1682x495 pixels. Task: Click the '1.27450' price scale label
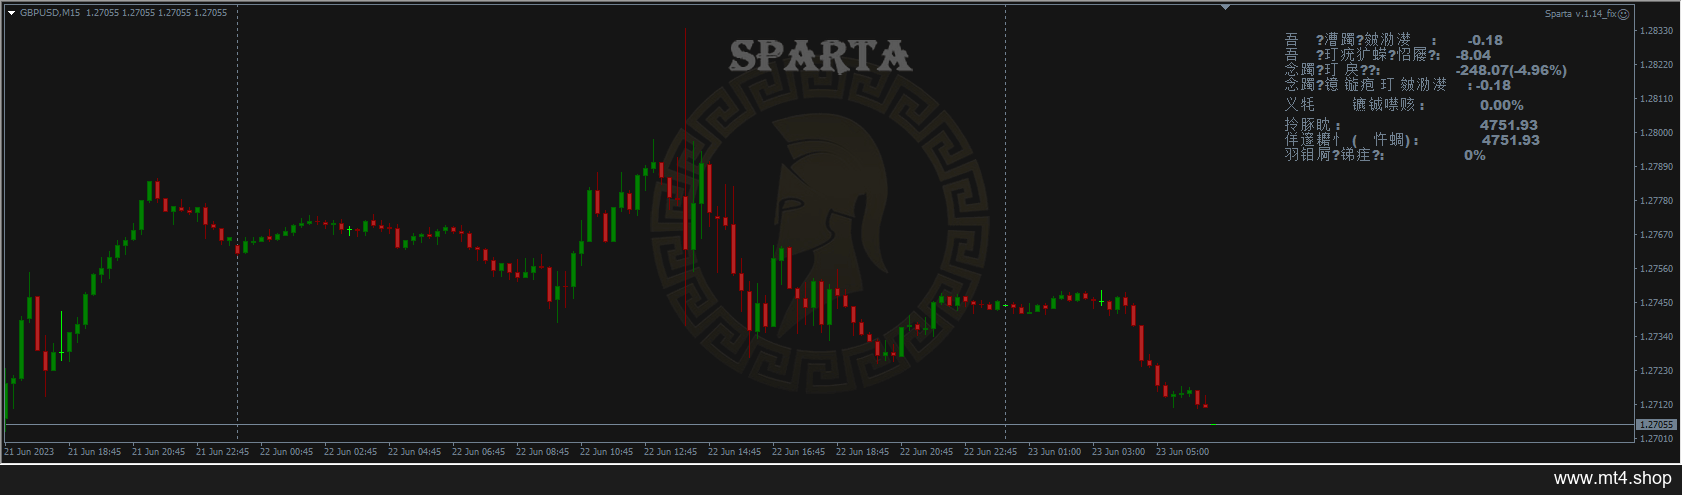click(x=1657, y=303)
